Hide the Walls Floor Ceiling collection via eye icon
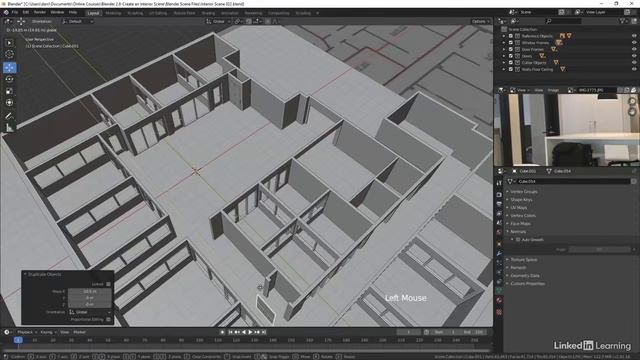 click(634, 69)
